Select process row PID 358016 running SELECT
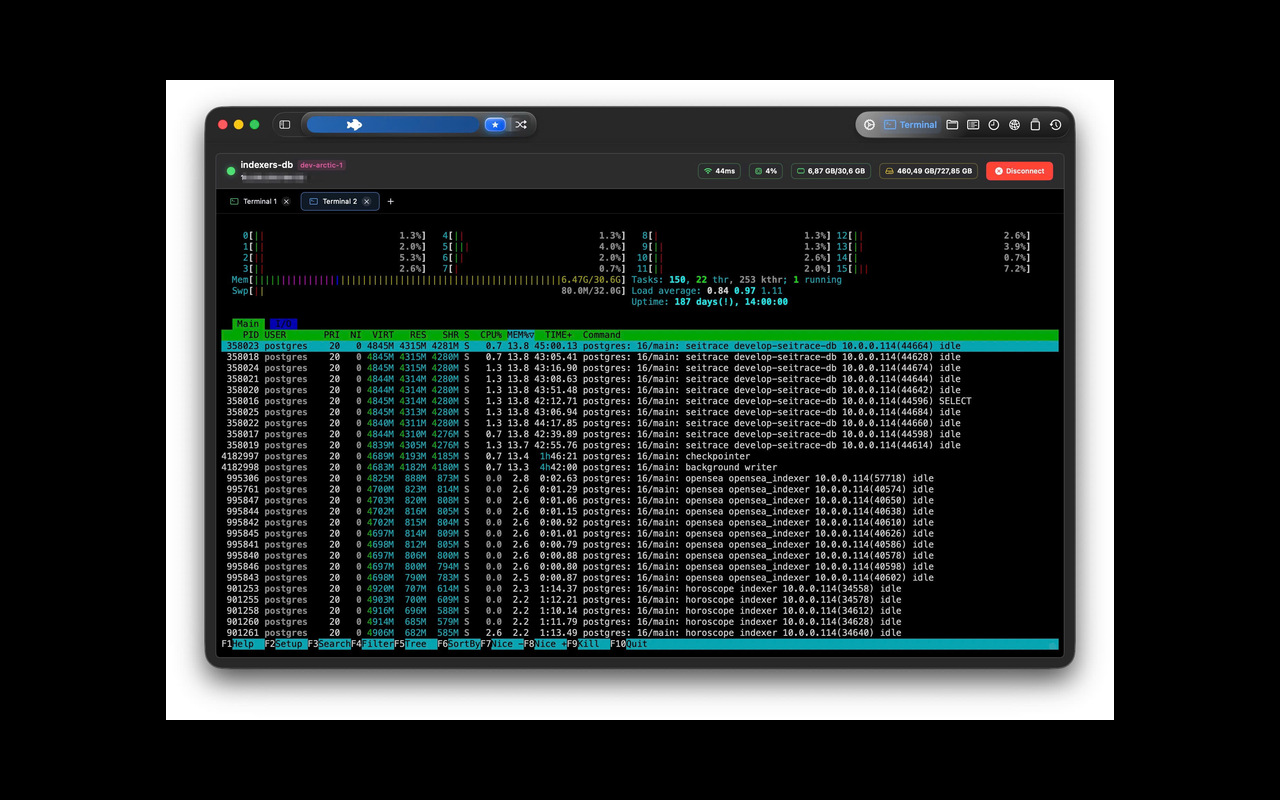This screenshot has height=800, width=1280. (640, 401)
